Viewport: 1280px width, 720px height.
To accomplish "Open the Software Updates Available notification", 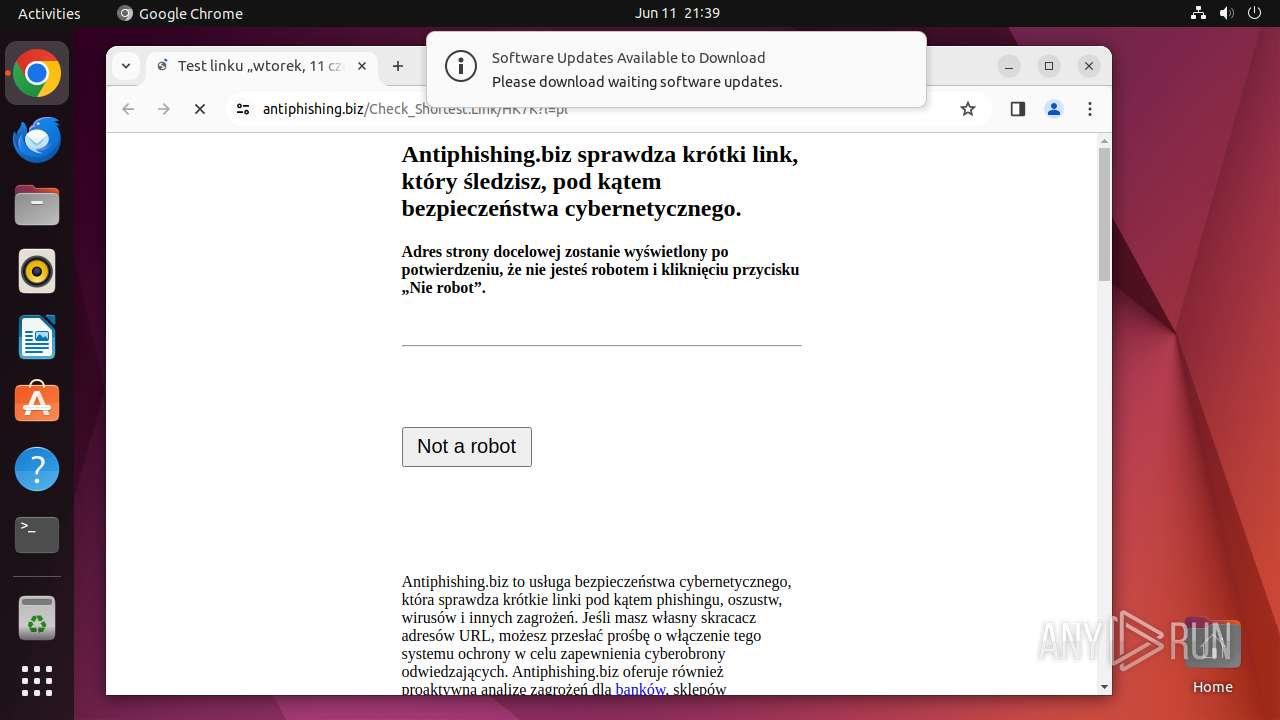I will (676, 69).
